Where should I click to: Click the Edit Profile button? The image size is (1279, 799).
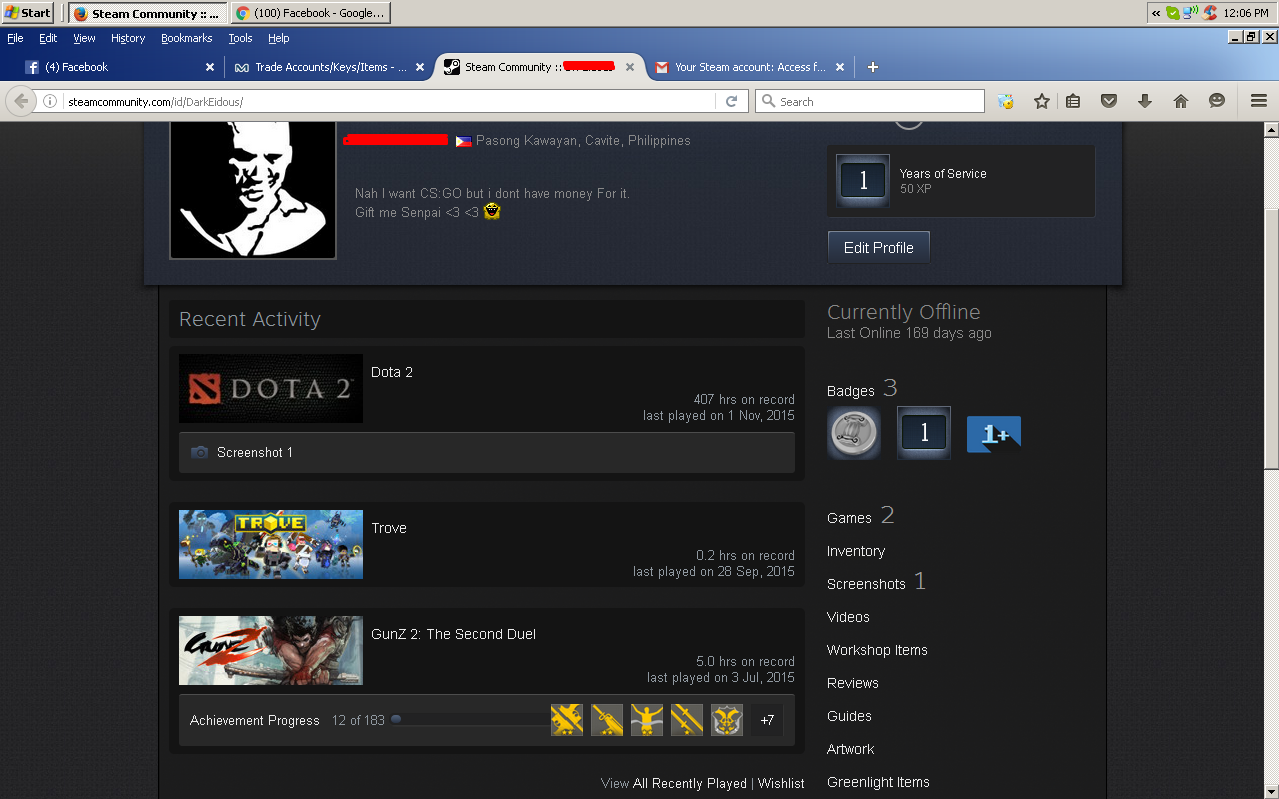tap(879, 247)
